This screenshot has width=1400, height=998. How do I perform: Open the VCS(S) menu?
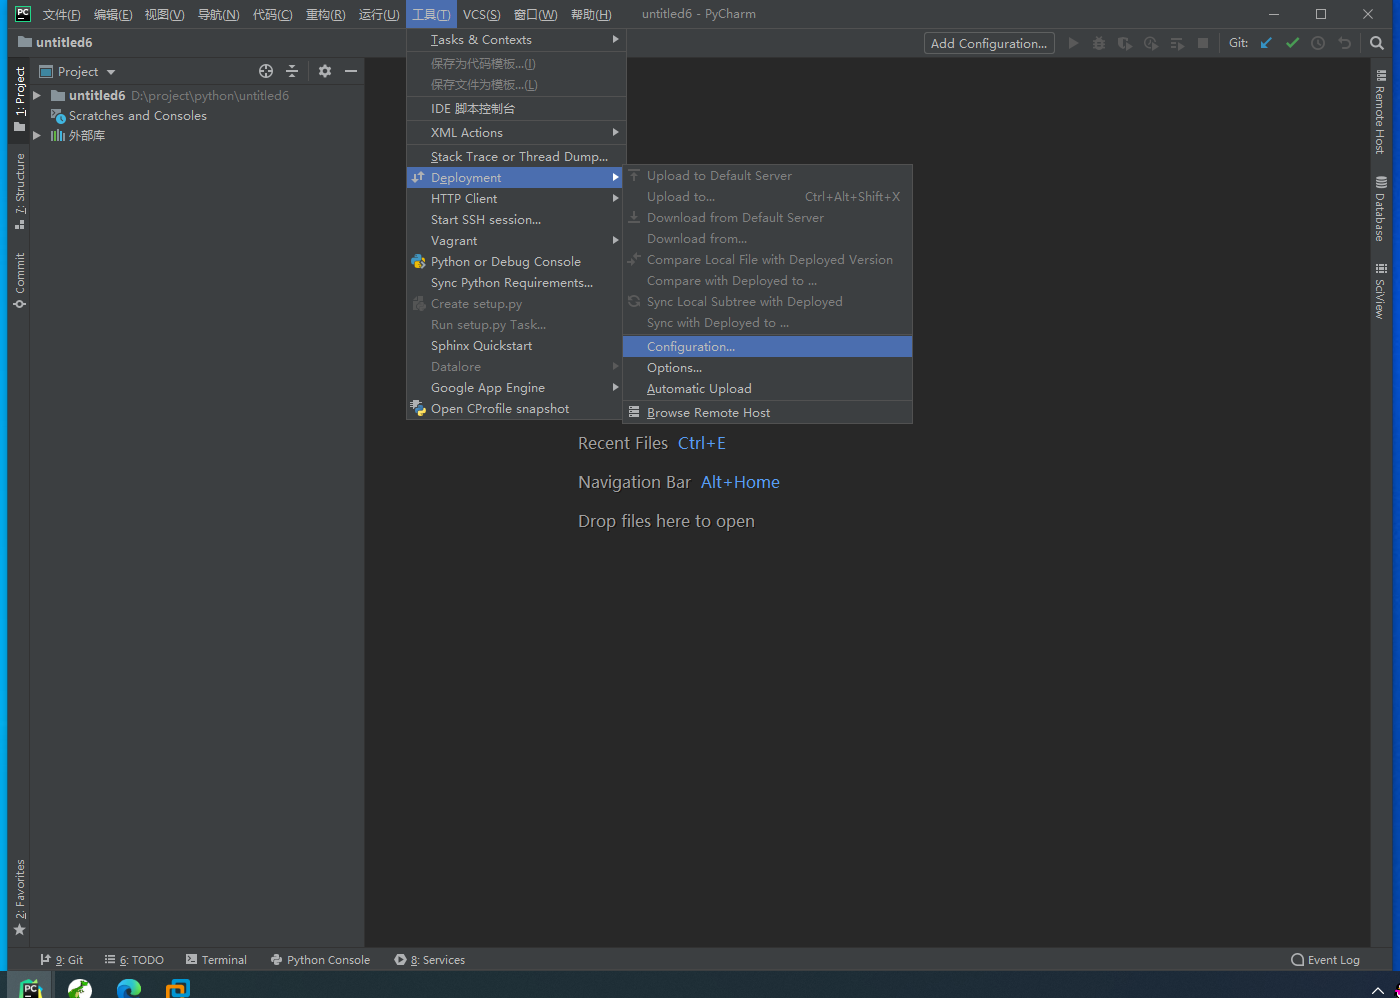point(482,14)
